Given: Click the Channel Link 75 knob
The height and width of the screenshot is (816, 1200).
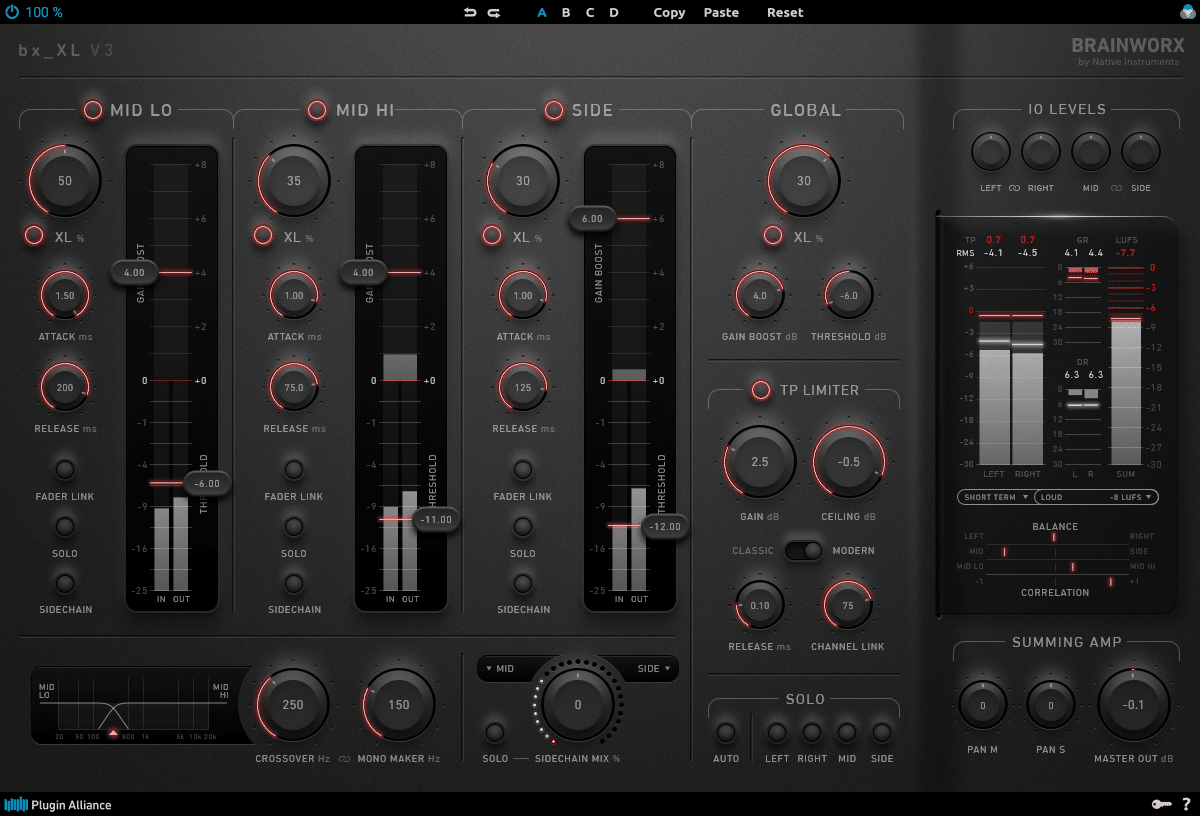Looking at the screenshot, I should click(848, 605).
